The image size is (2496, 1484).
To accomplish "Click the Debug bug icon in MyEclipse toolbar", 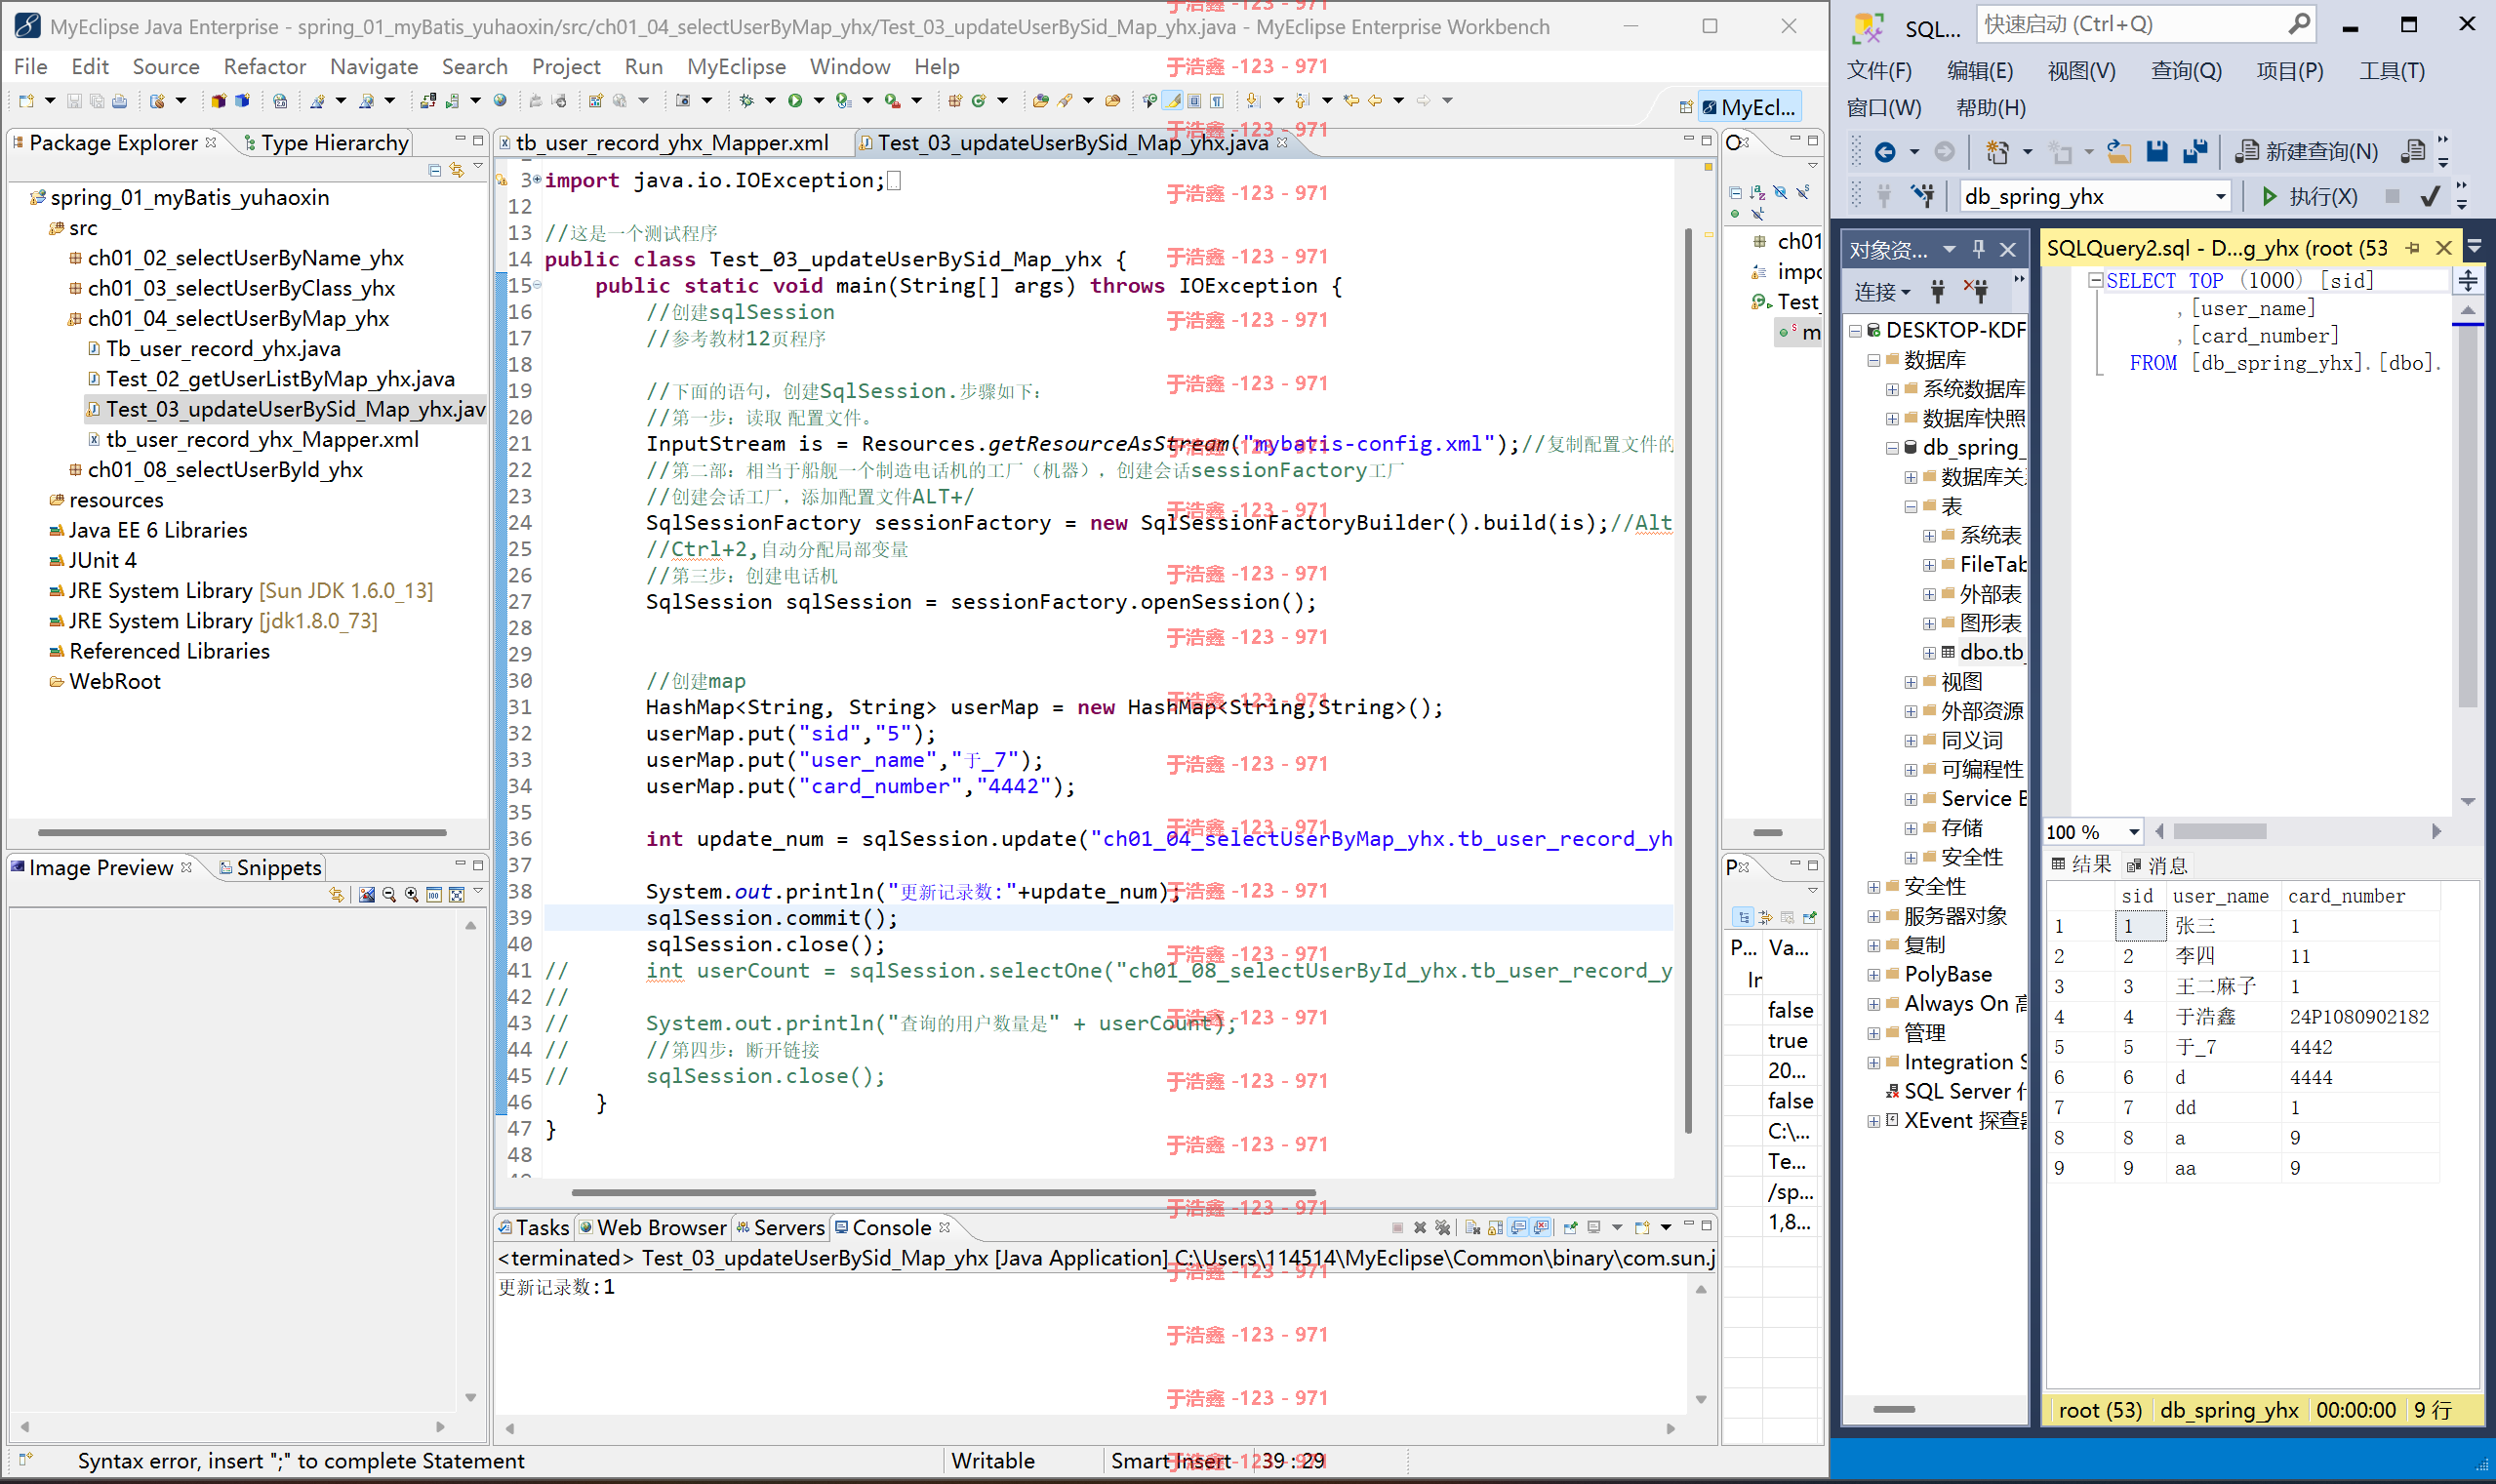I will coord(746,100).
